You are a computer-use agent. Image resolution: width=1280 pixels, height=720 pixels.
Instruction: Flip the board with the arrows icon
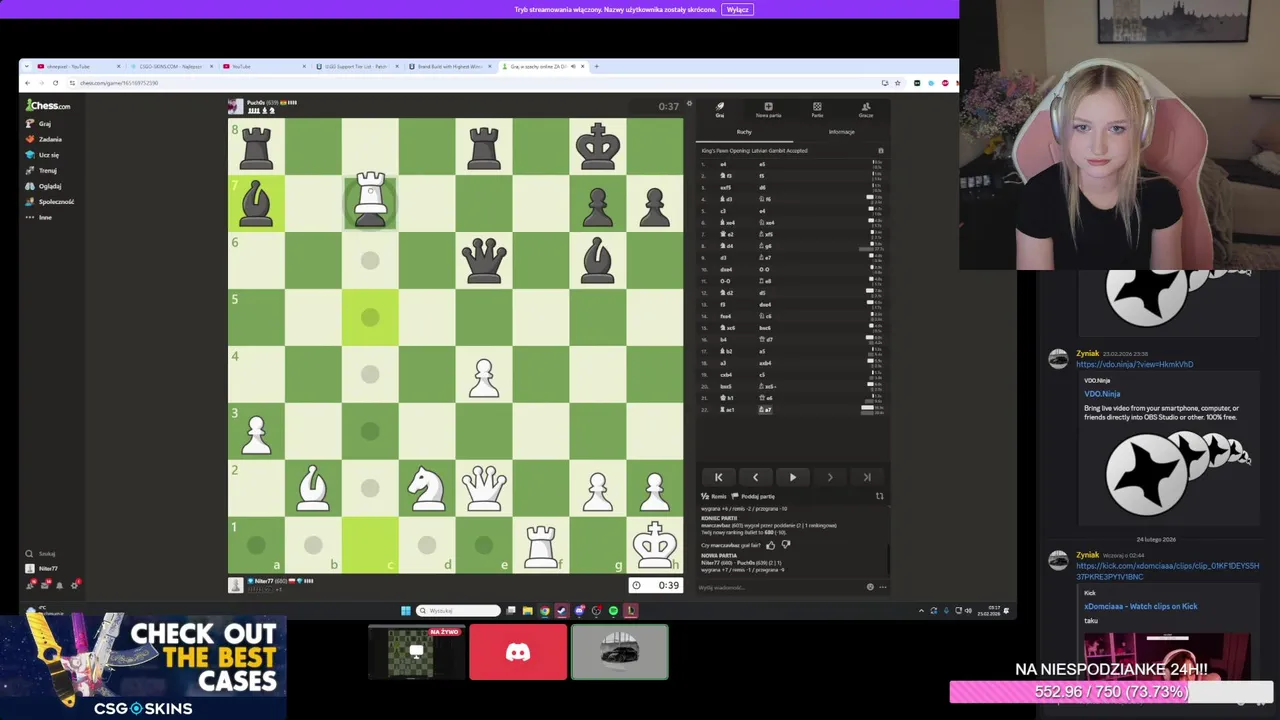coord(879,496)
